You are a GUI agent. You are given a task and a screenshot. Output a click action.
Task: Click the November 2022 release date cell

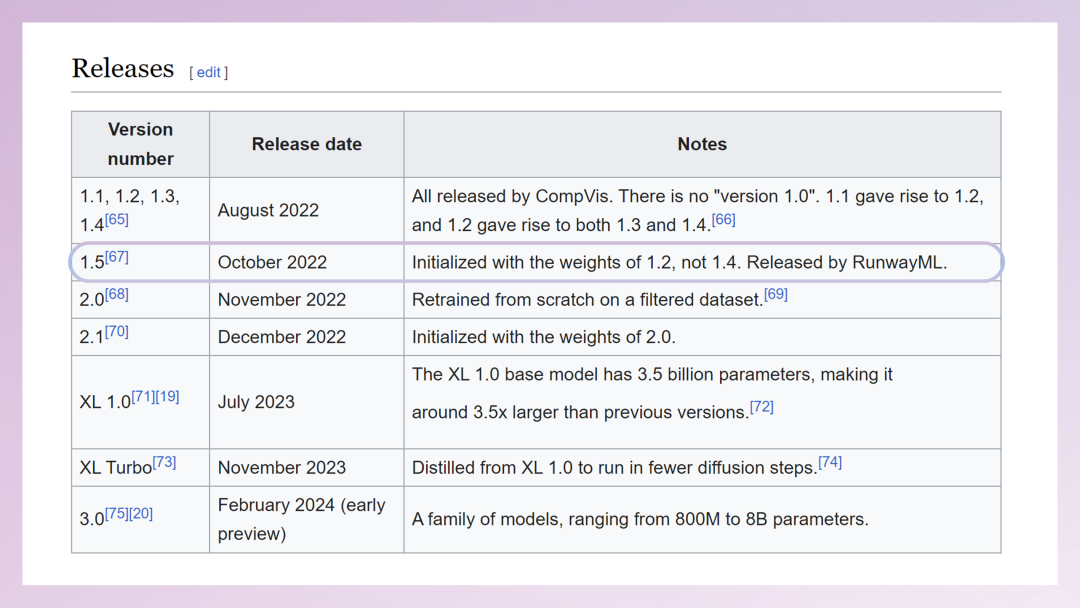(307, 300)
